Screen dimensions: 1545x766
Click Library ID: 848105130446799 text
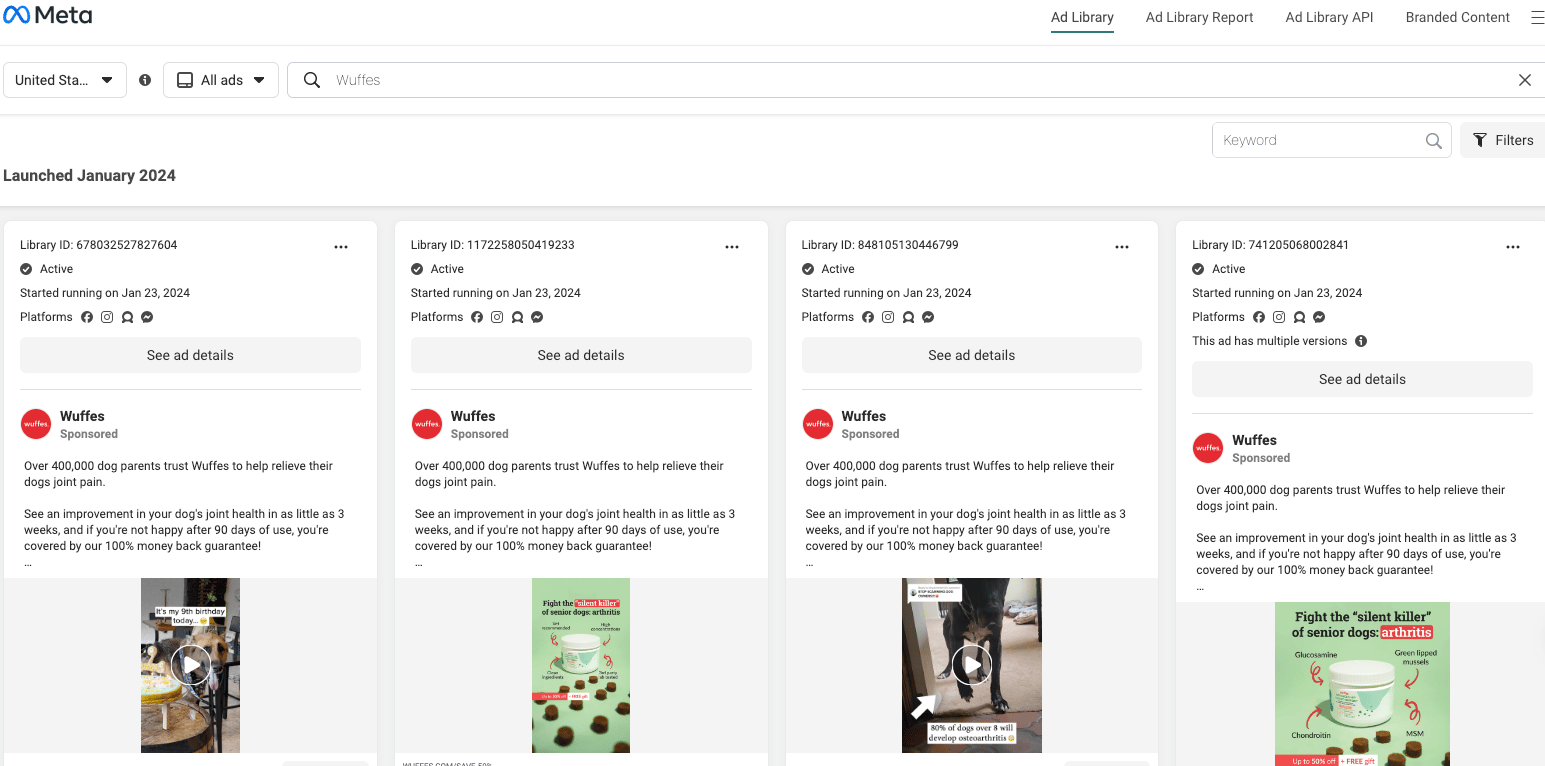click(x=880, y=245)
